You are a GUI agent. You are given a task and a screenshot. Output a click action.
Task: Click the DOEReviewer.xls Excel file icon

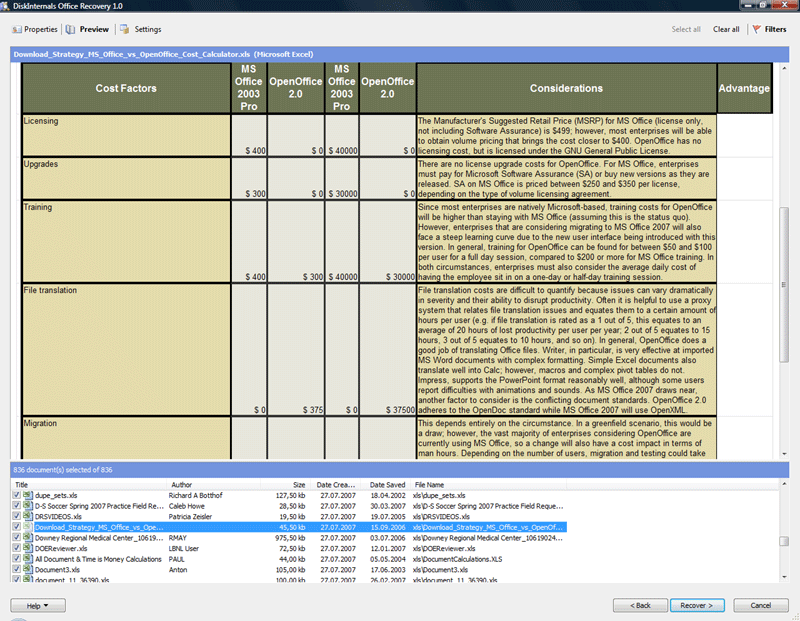click(28, 548)
